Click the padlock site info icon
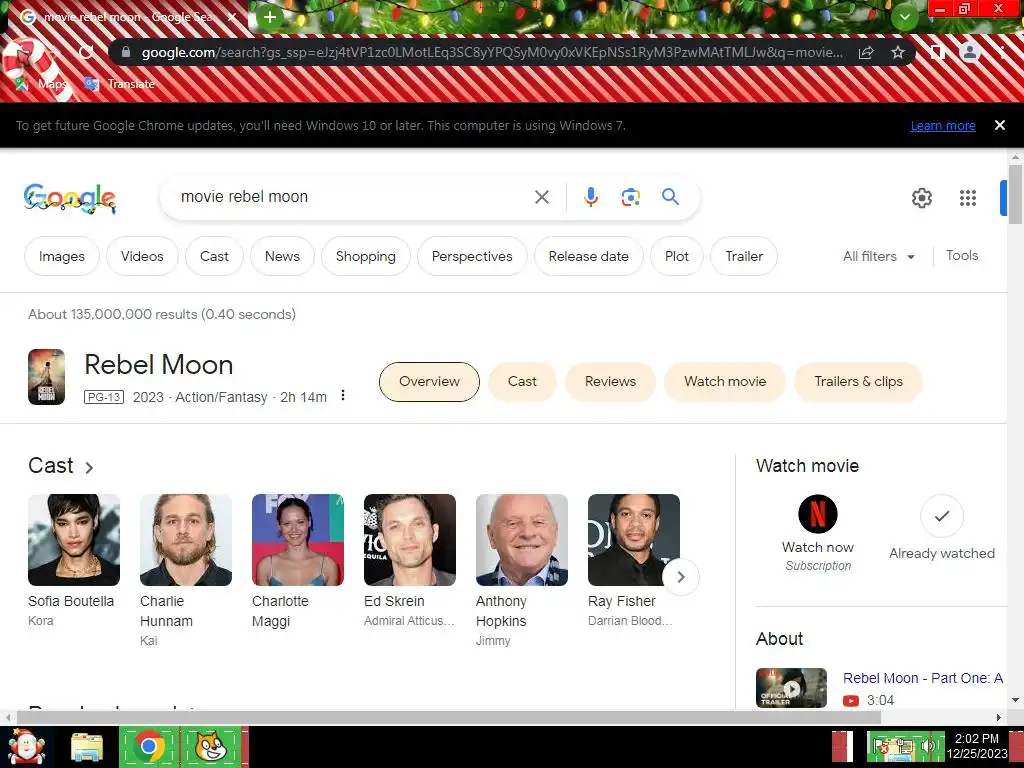The image size is (1024, 768). (126, 52)
